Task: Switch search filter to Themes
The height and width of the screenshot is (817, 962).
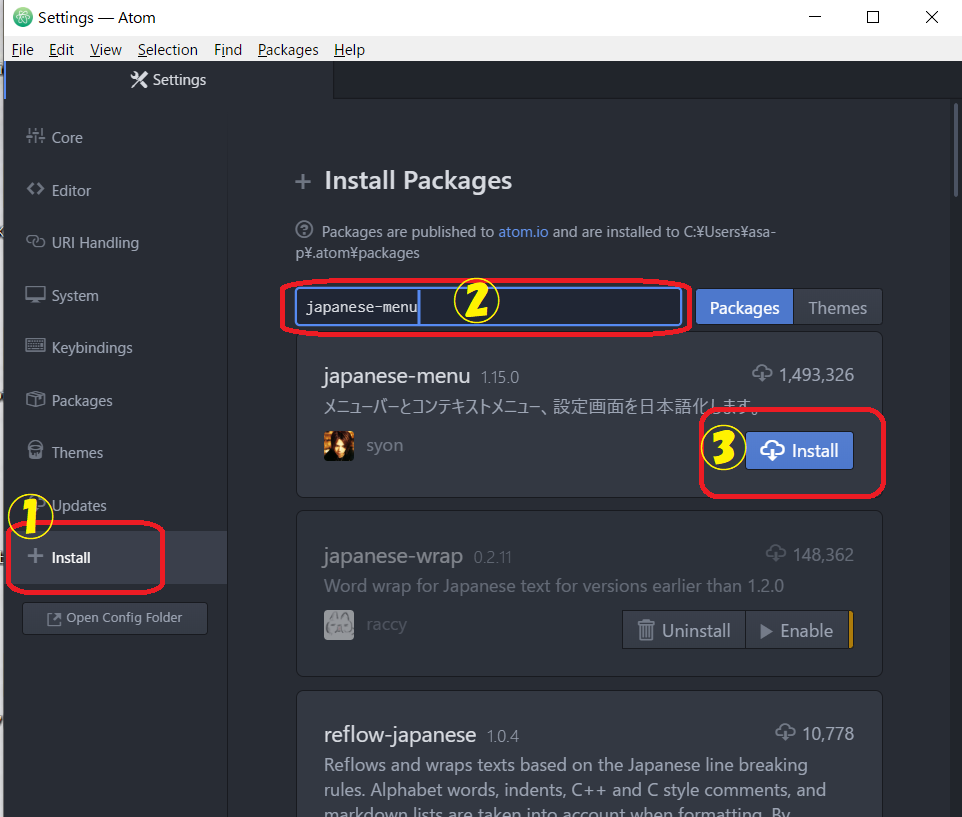Action: click(x=837, y=308)
